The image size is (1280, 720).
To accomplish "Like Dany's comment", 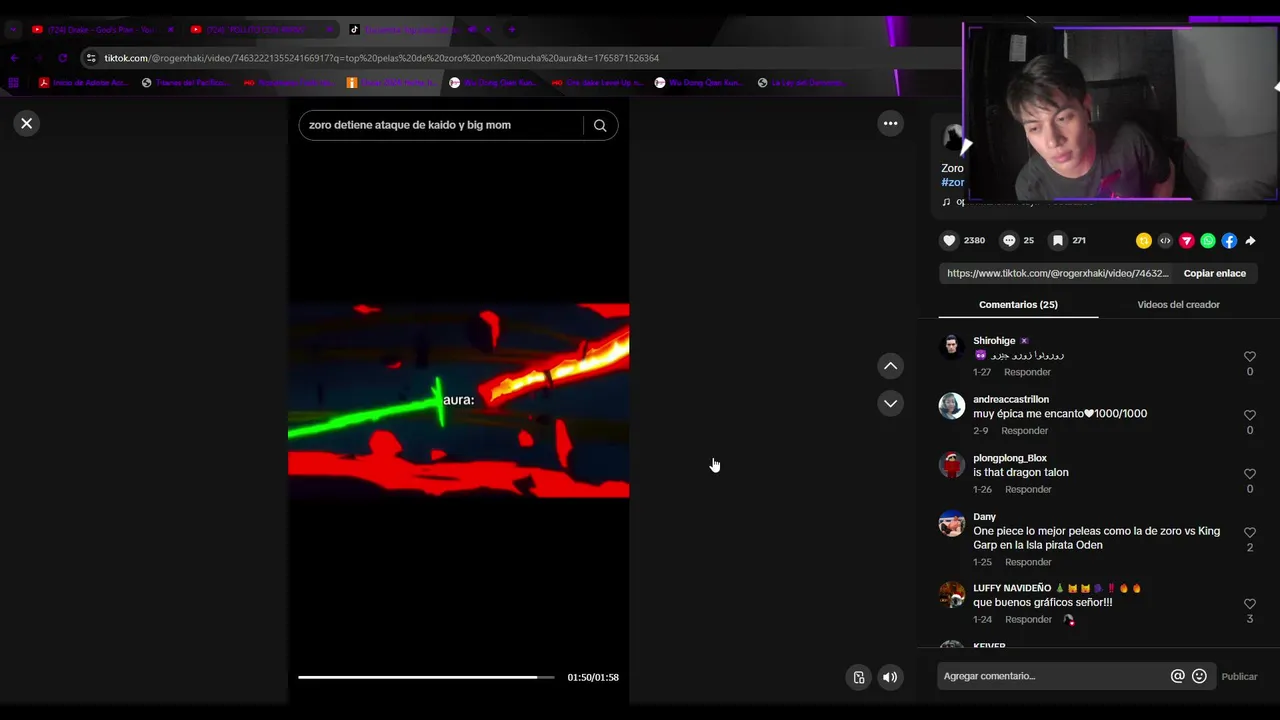I will pos(1250,532).
